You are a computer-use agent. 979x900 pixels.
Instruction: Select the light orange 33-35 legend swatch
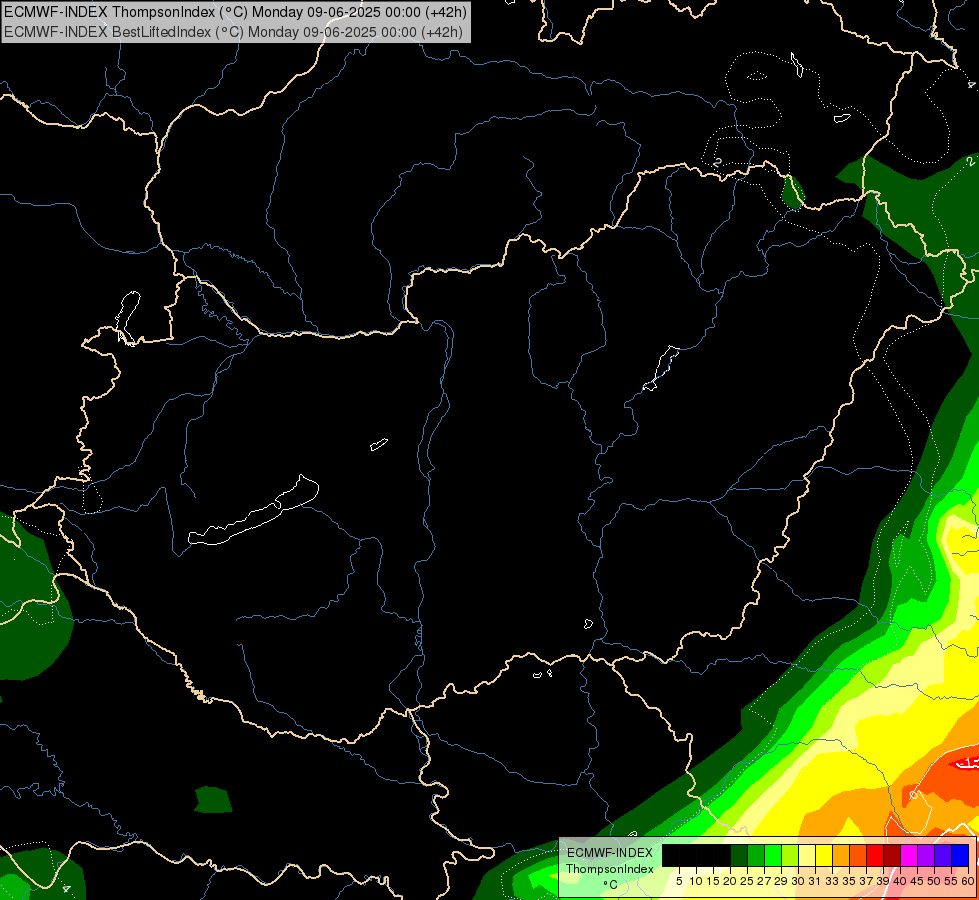(x=841, y=855)
